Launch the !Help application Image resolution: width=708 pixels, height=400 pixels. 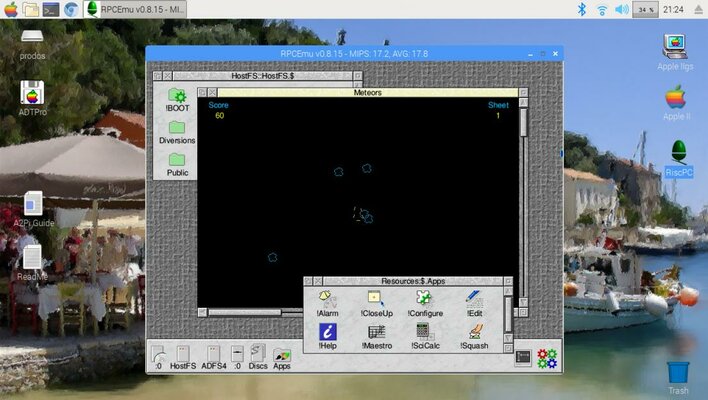pyautogui.click(x=327, y=336)
